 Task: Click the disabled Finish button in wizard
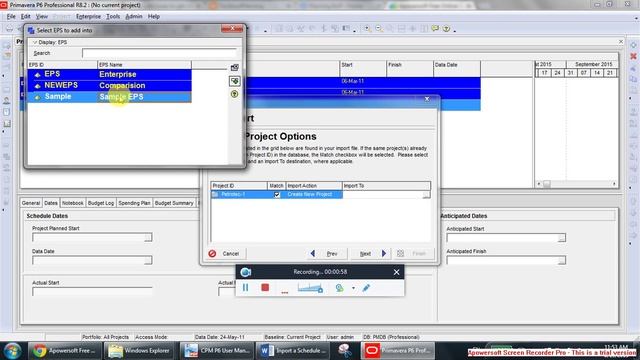click(x=413, y=253)
